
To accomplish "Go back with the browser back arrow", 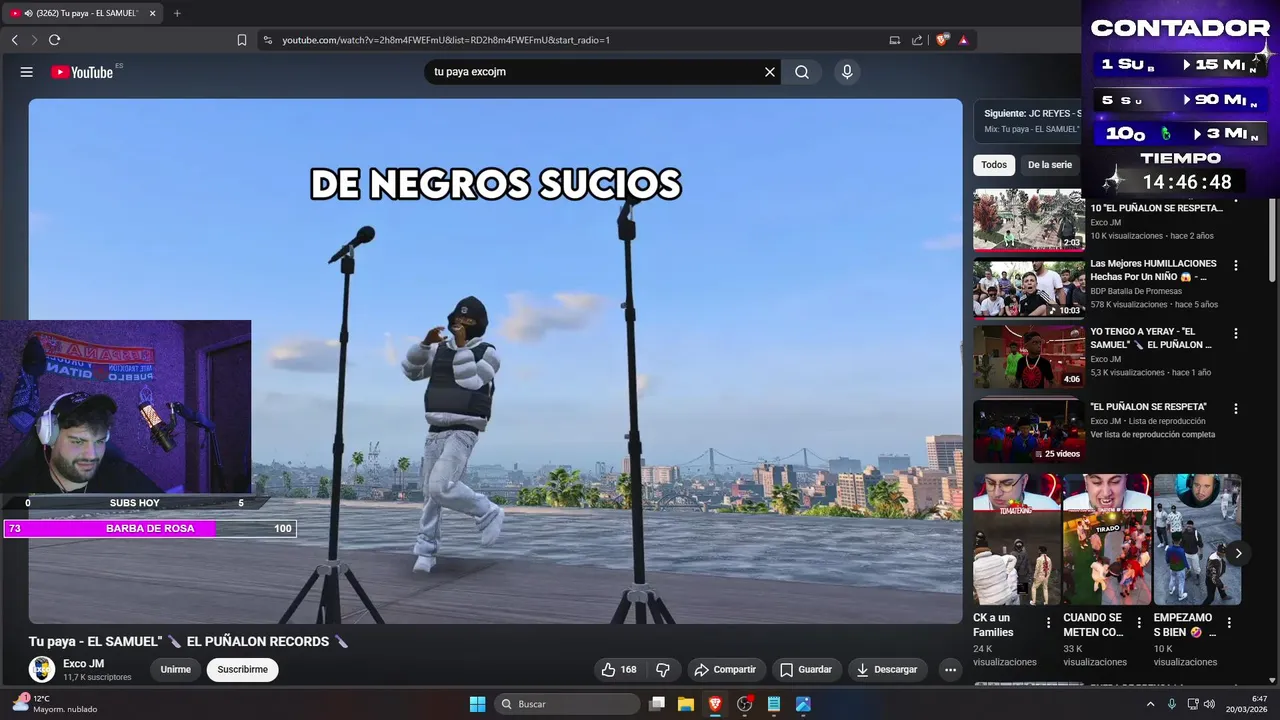I will 15,40.
